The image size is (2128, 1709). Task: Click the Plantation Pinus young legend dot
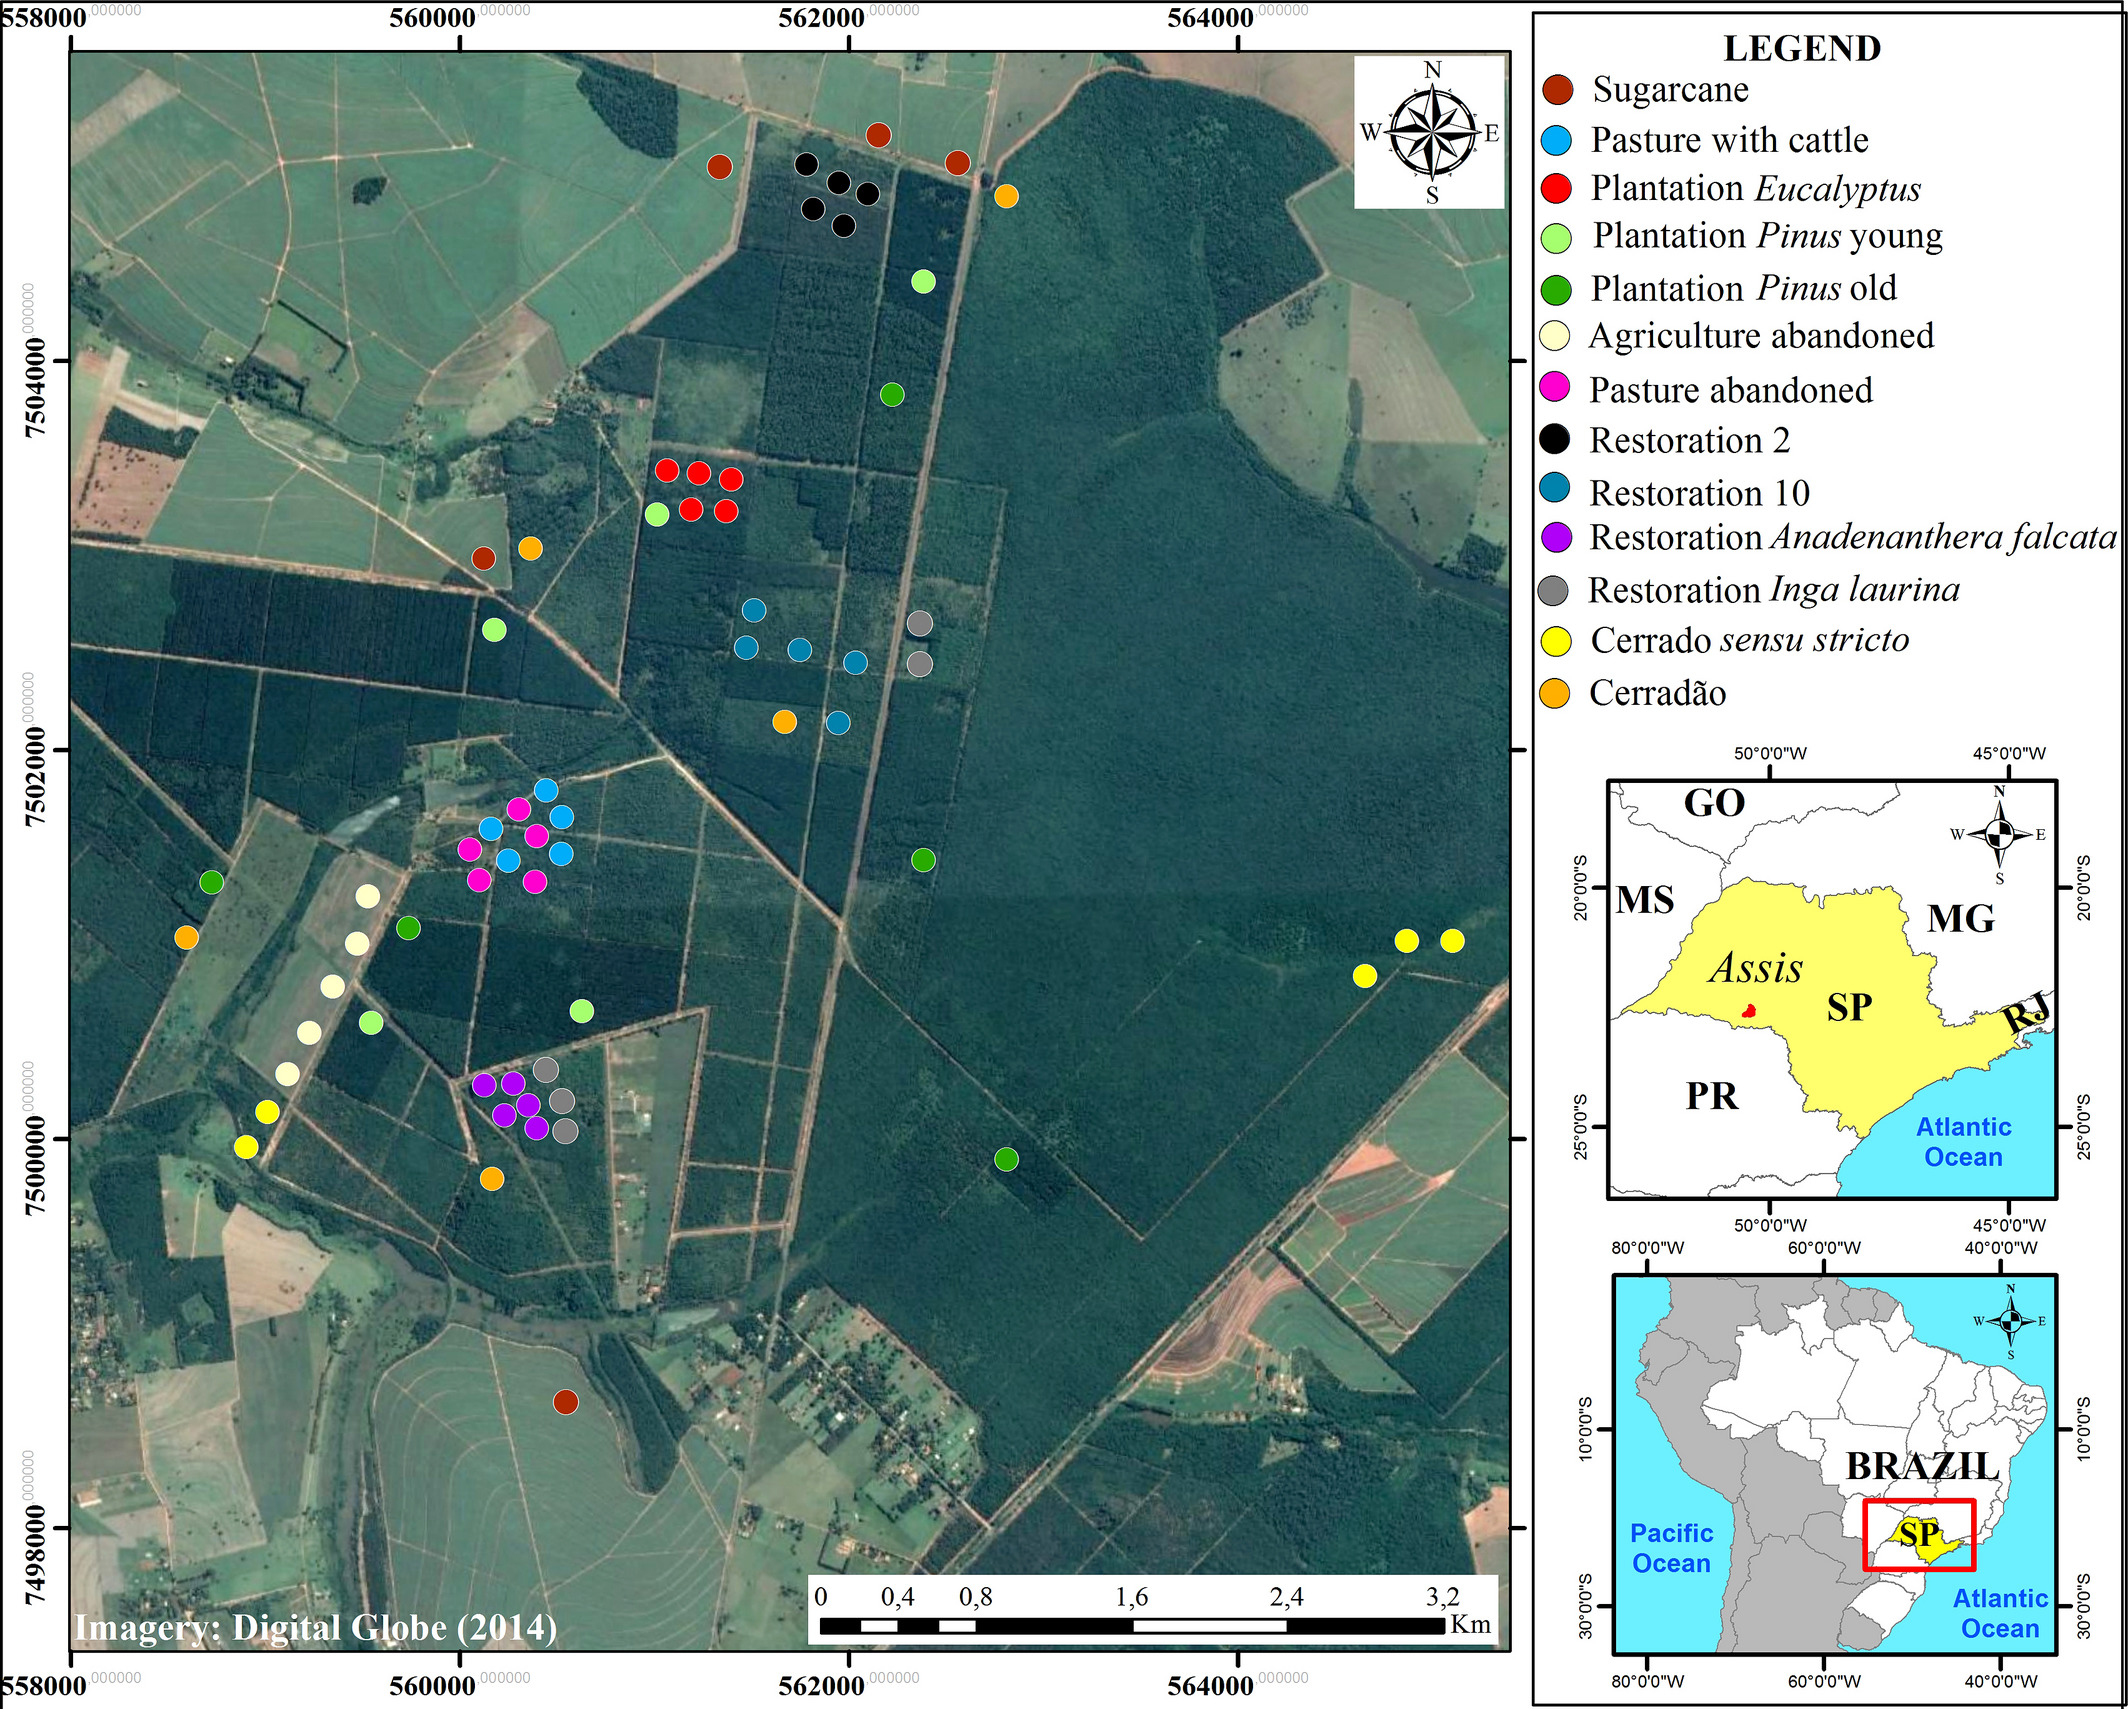[1557, 237]
